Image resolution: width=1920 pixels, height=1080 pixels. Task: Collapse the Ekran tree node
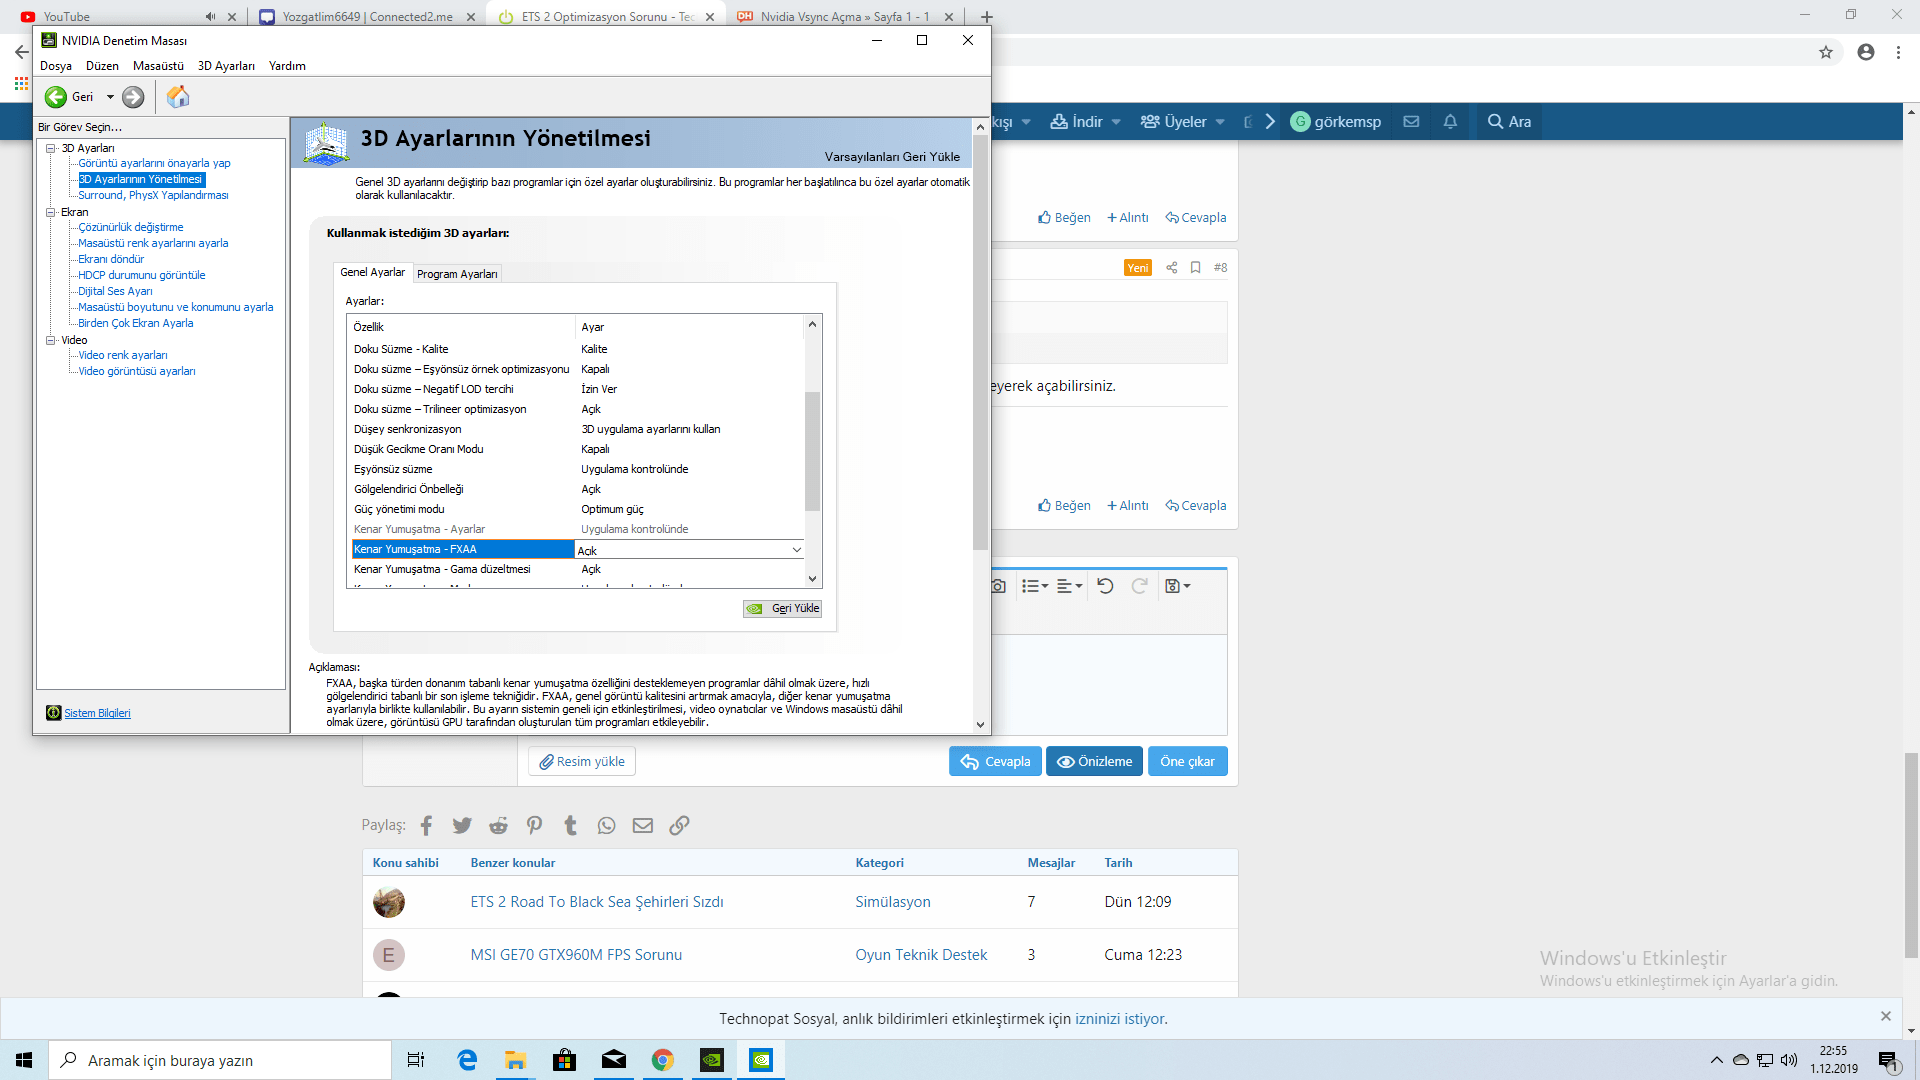pos(51,212)
